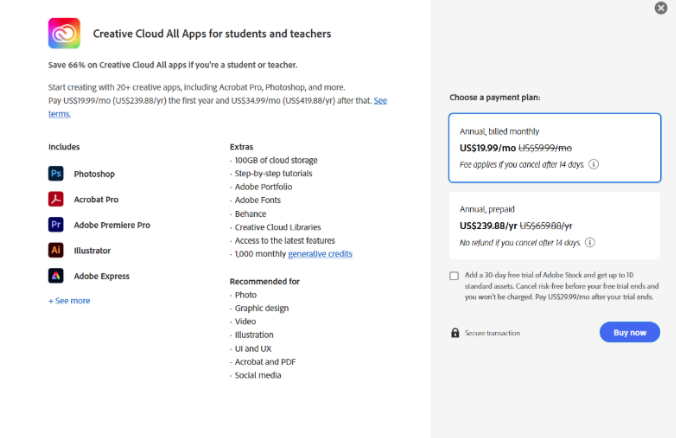The height and width of the screenshot is (438, 676).
Task: Click the Graphic design recommendation item
Action: pyautogui.click(x=262, y=308)
